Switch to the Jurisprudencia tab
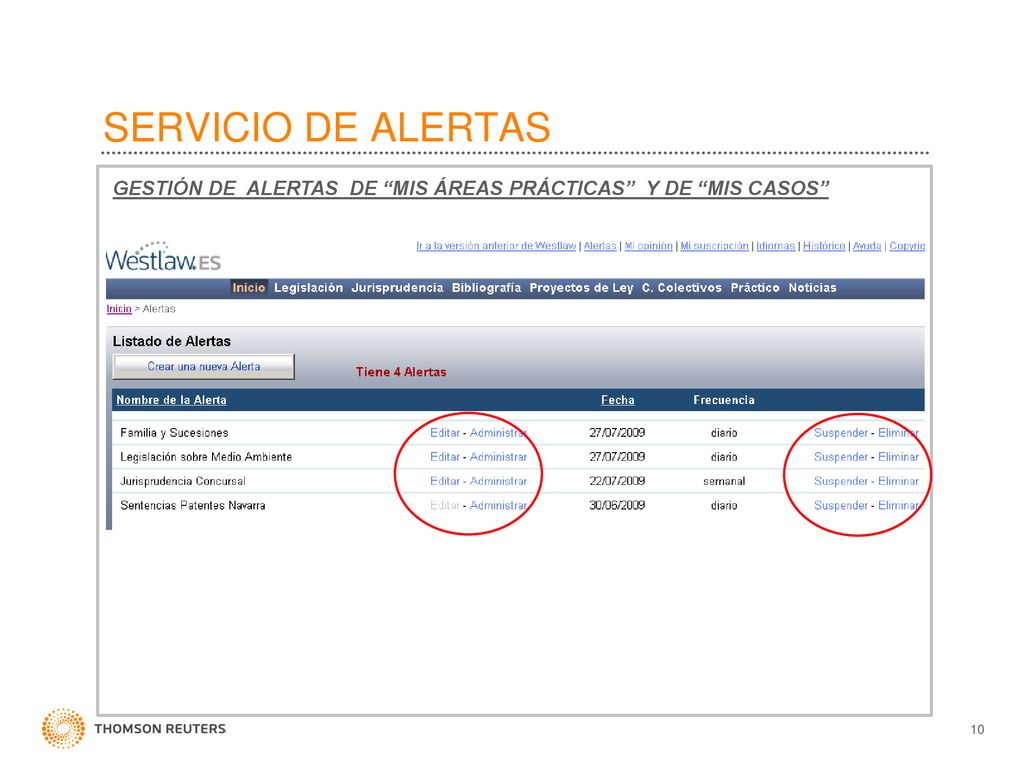Screen dimensions: 1024x768 pos(397,288)
